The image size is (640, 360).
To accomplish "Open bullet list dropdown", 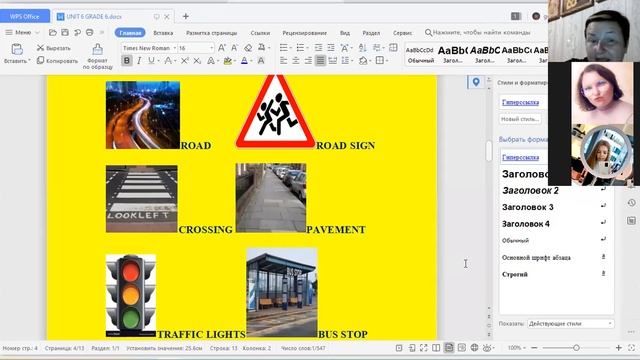I will coord(291,48).
